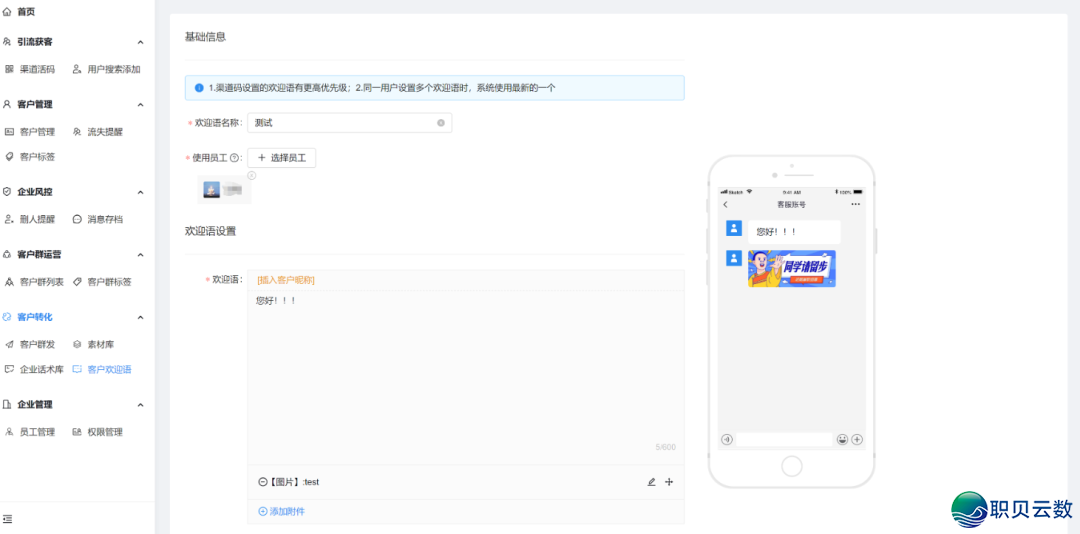Screen dimensions: 1080x534
Task: Click the 企业管理 section icon
Action: (7, 405)
